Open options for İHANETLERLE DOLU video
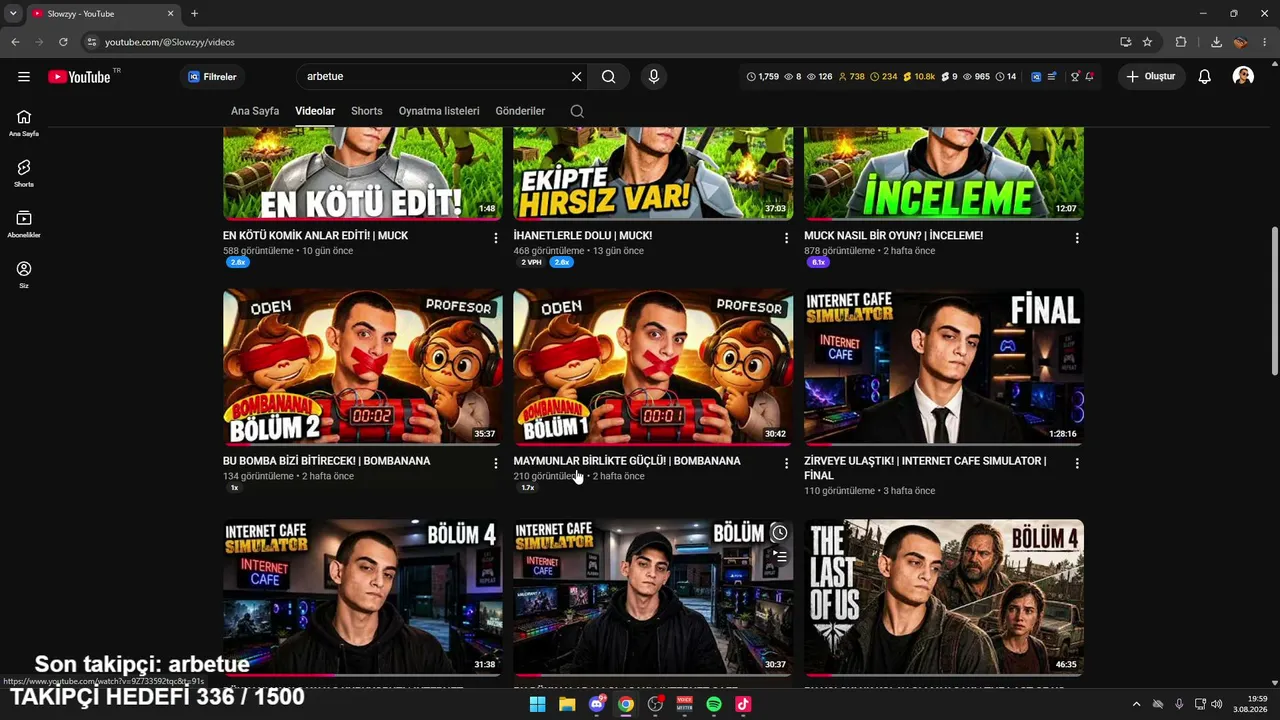The image size is (1280, 720). tap(786, 238)
